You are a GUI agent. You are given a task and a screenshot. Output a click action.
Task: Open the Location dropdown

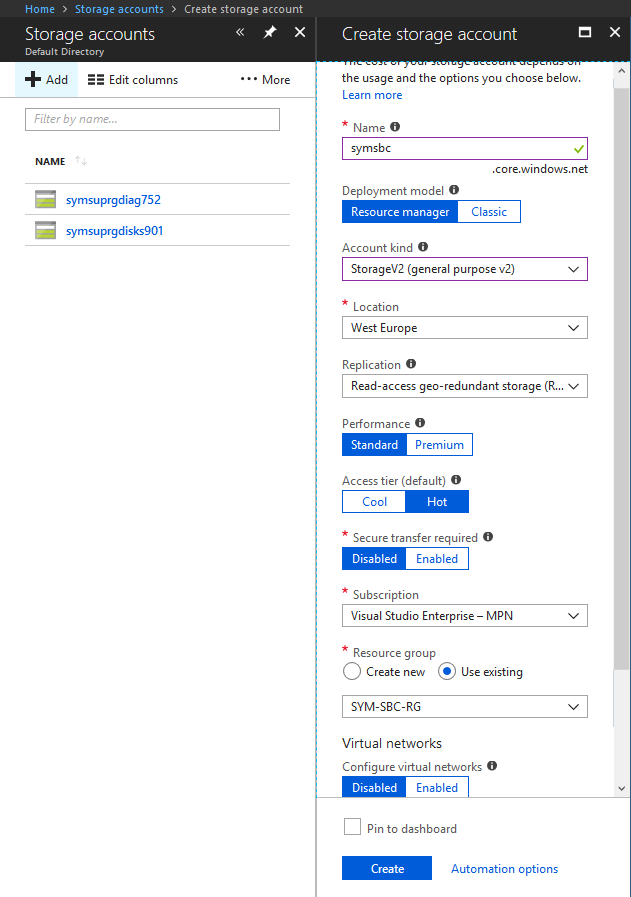click(x=465, y=328)
